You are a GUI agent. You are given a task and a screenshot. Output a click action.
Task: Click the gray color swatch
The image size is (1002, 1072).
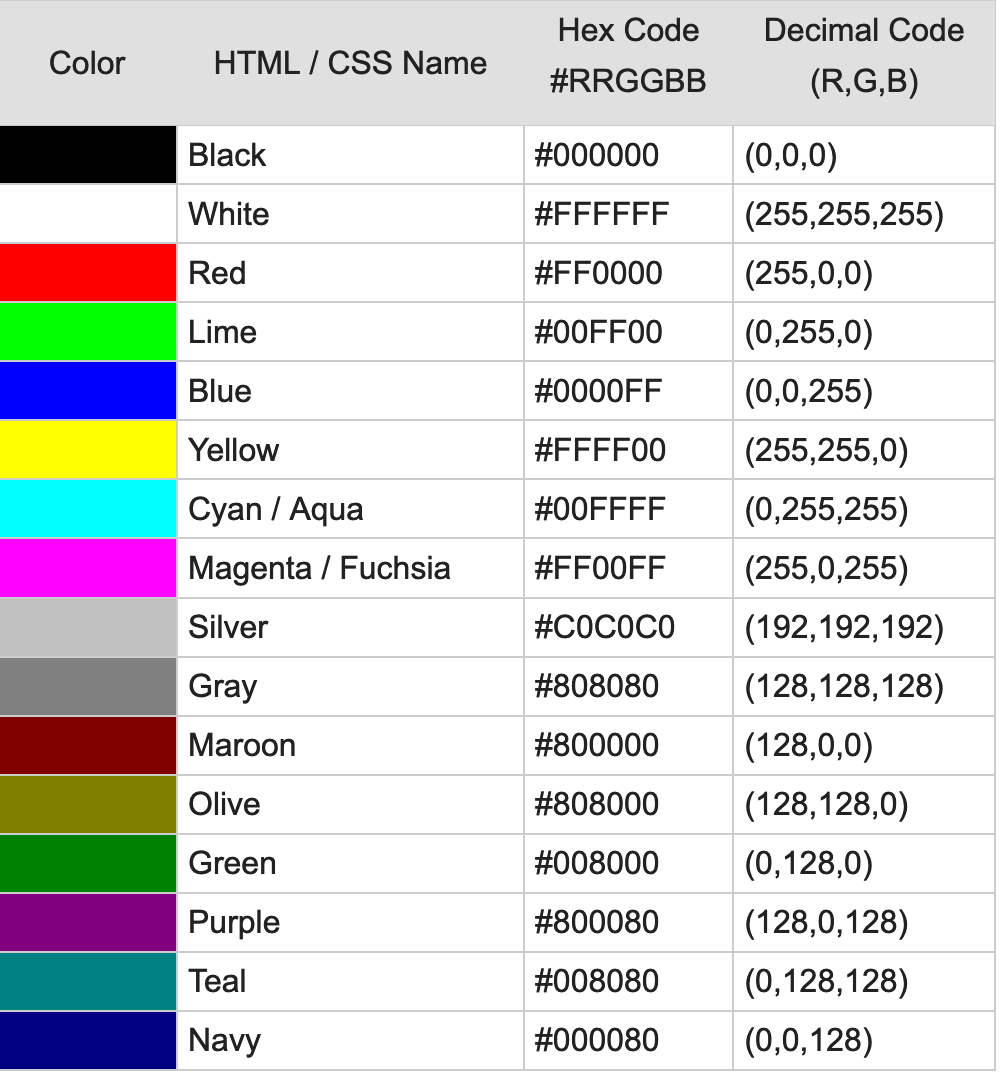[87, 686]
